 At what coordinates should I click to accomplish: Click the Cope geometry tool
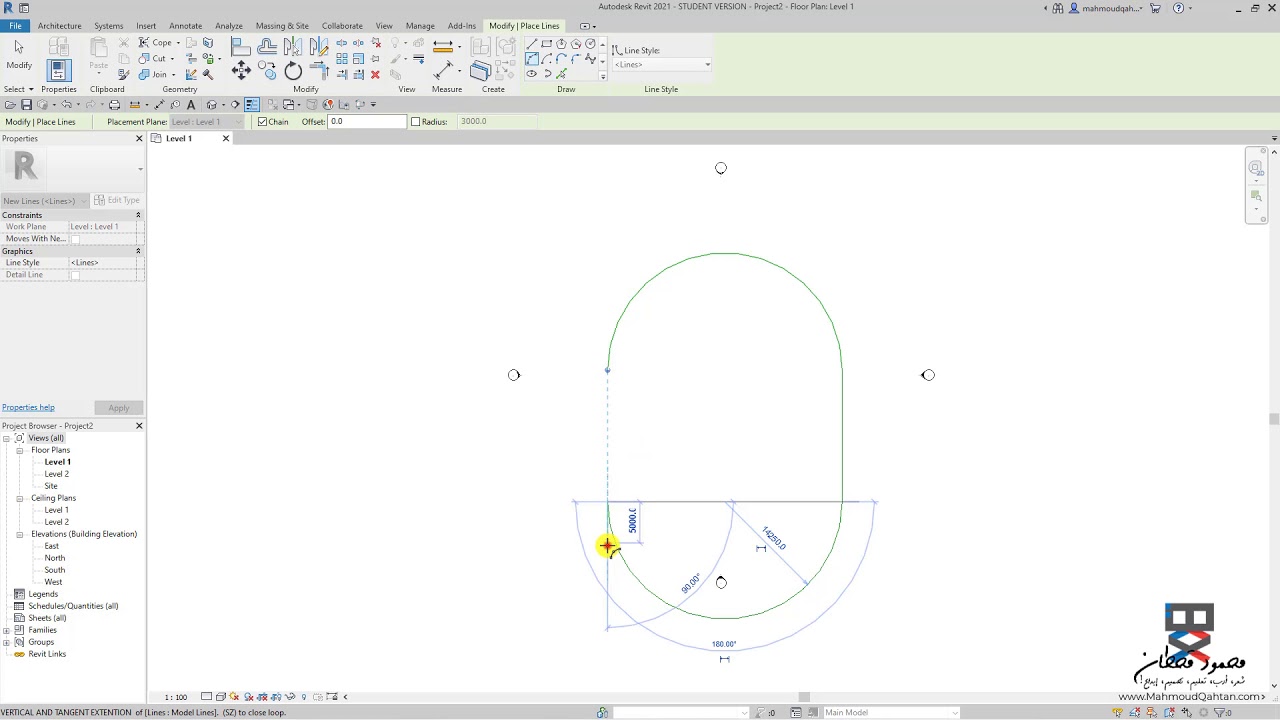tap(154, 43)
